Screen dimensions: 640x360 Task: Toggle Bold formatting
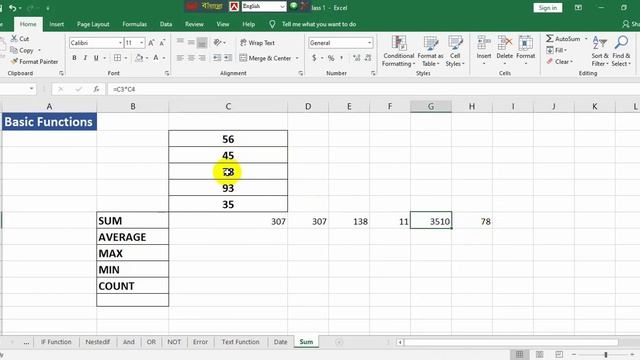[x=74, y=58]
